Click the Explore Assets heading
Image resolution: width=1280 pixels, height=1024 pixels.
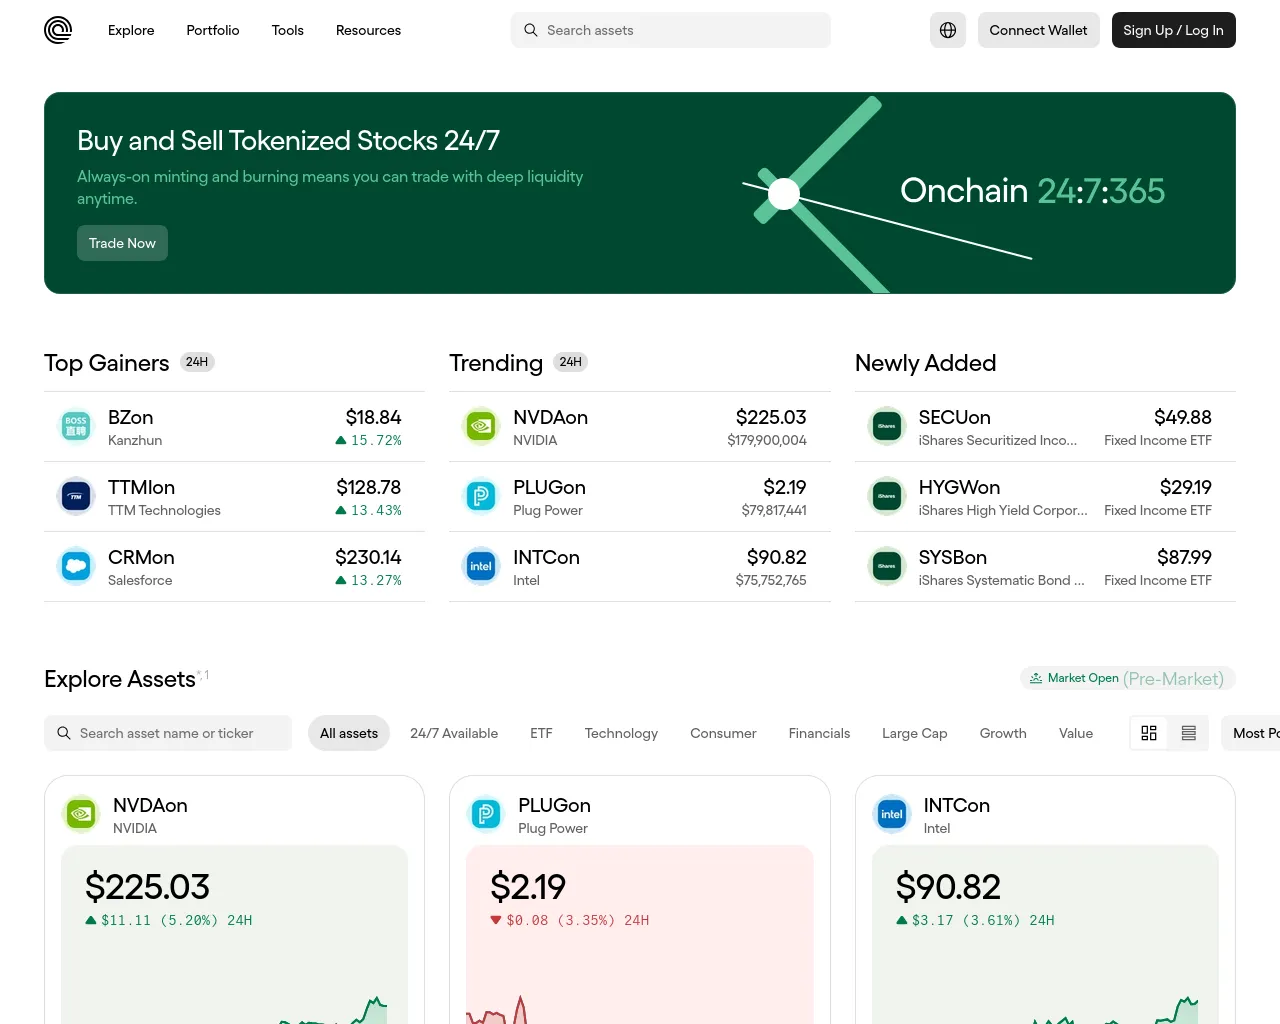120,679
